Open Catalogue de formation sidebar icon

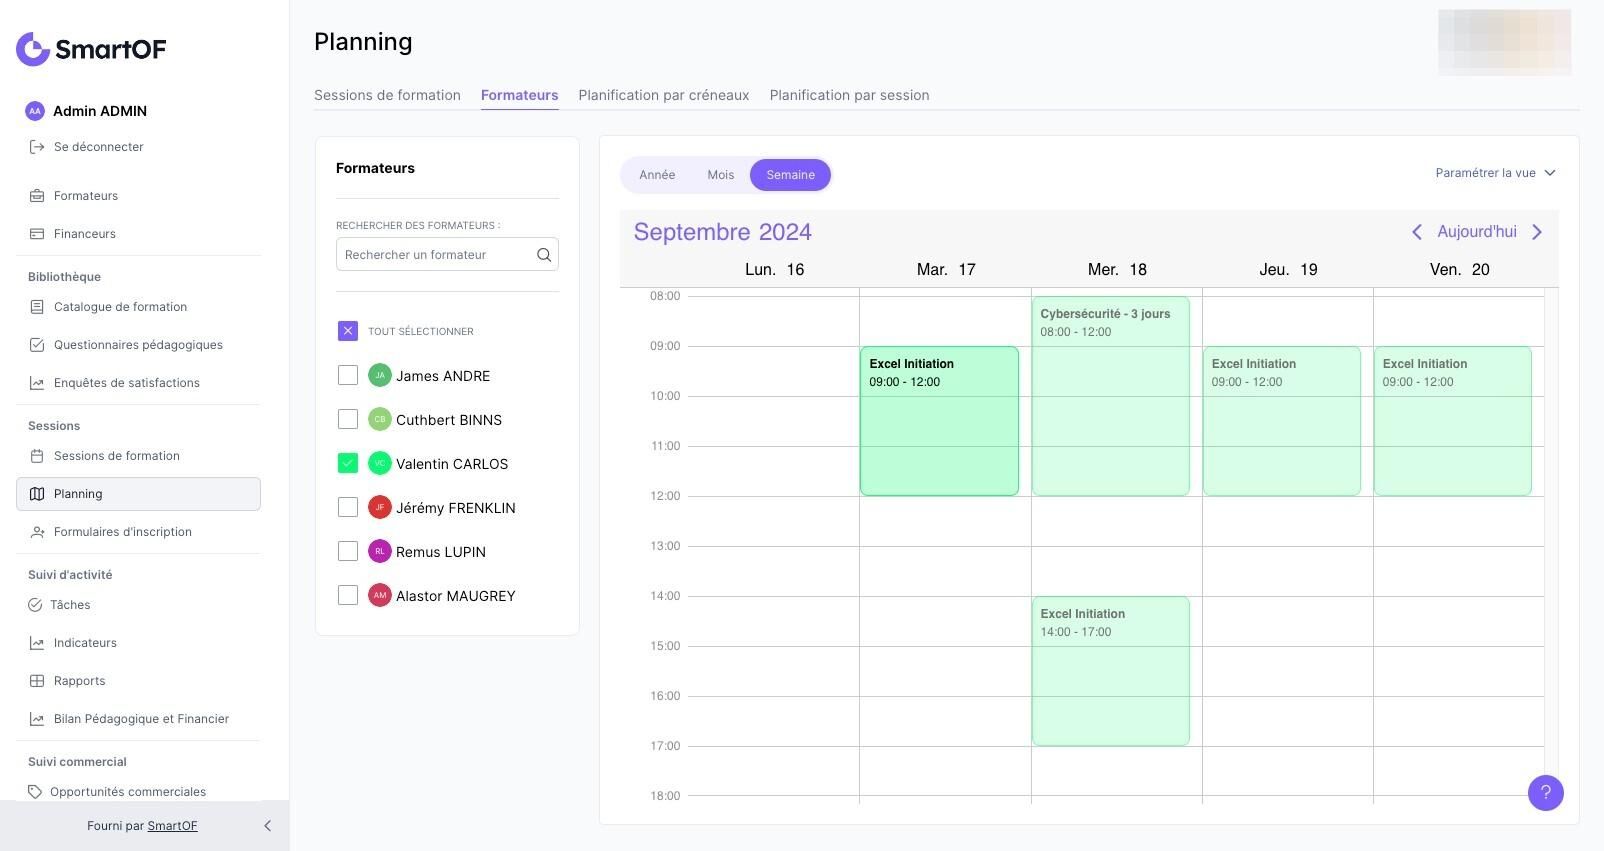pyautogui.click(x=37, y=307)
